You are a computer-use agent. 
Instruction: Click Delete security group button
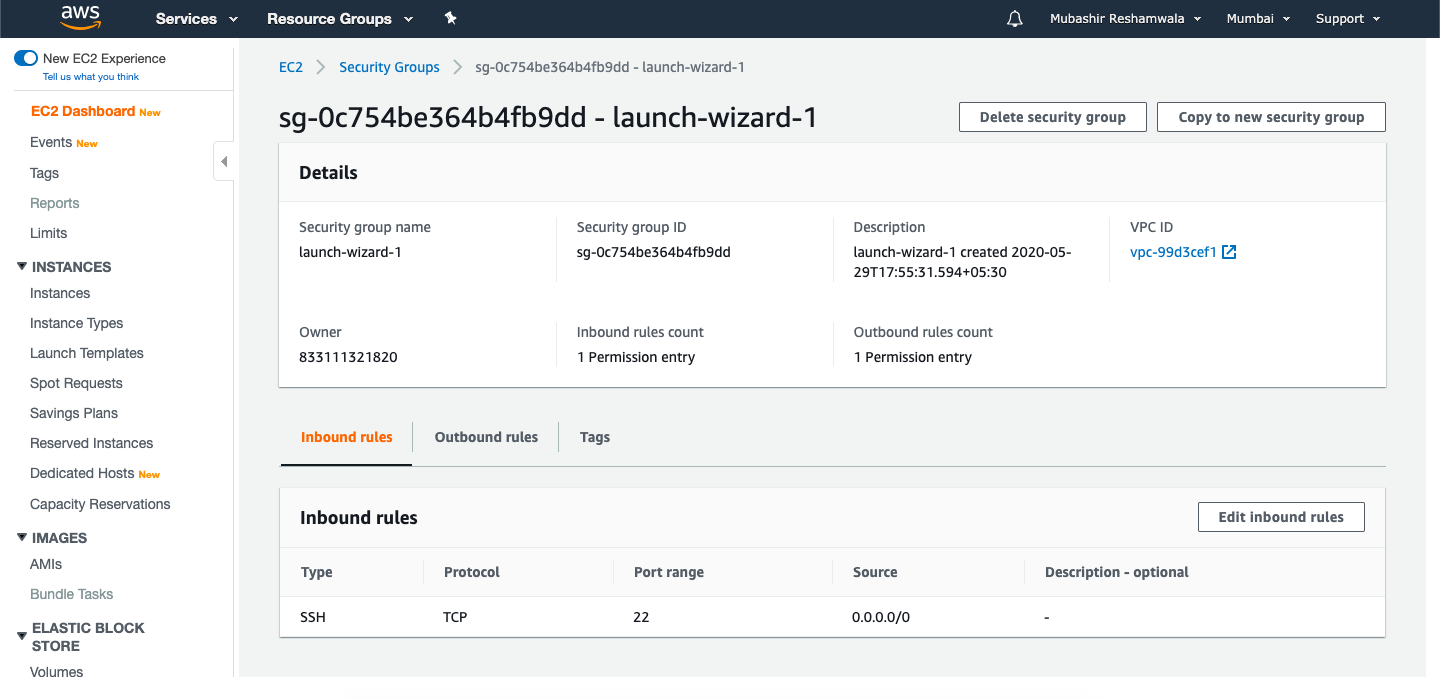(x=1053, y=117)
